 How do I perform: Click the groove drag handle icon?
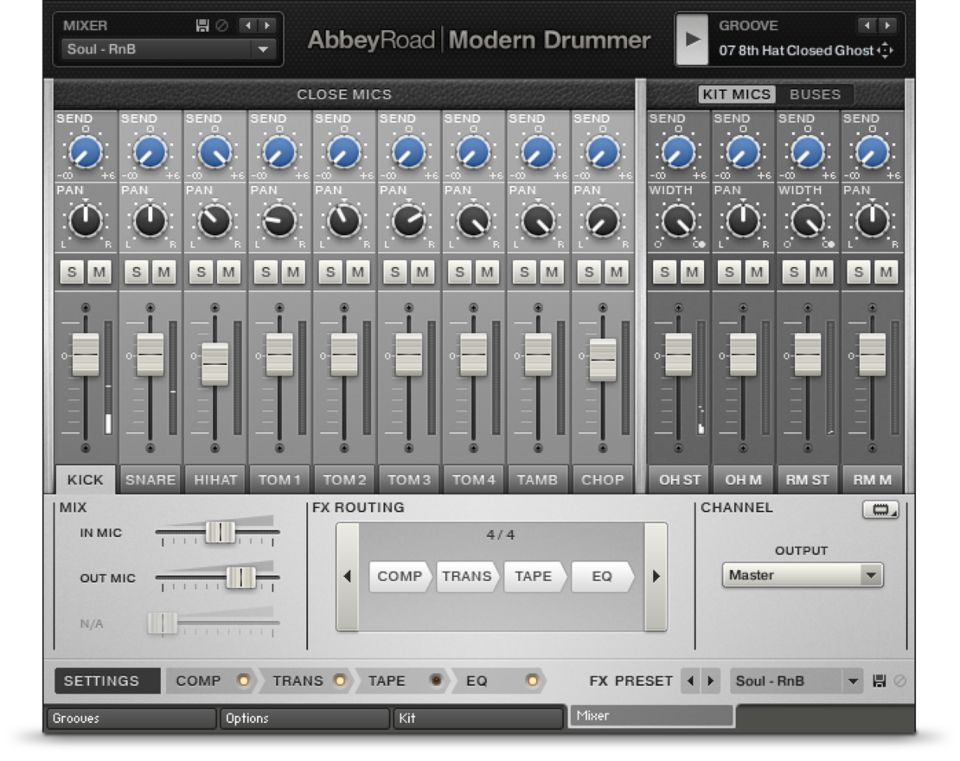(x=885, y=50)
